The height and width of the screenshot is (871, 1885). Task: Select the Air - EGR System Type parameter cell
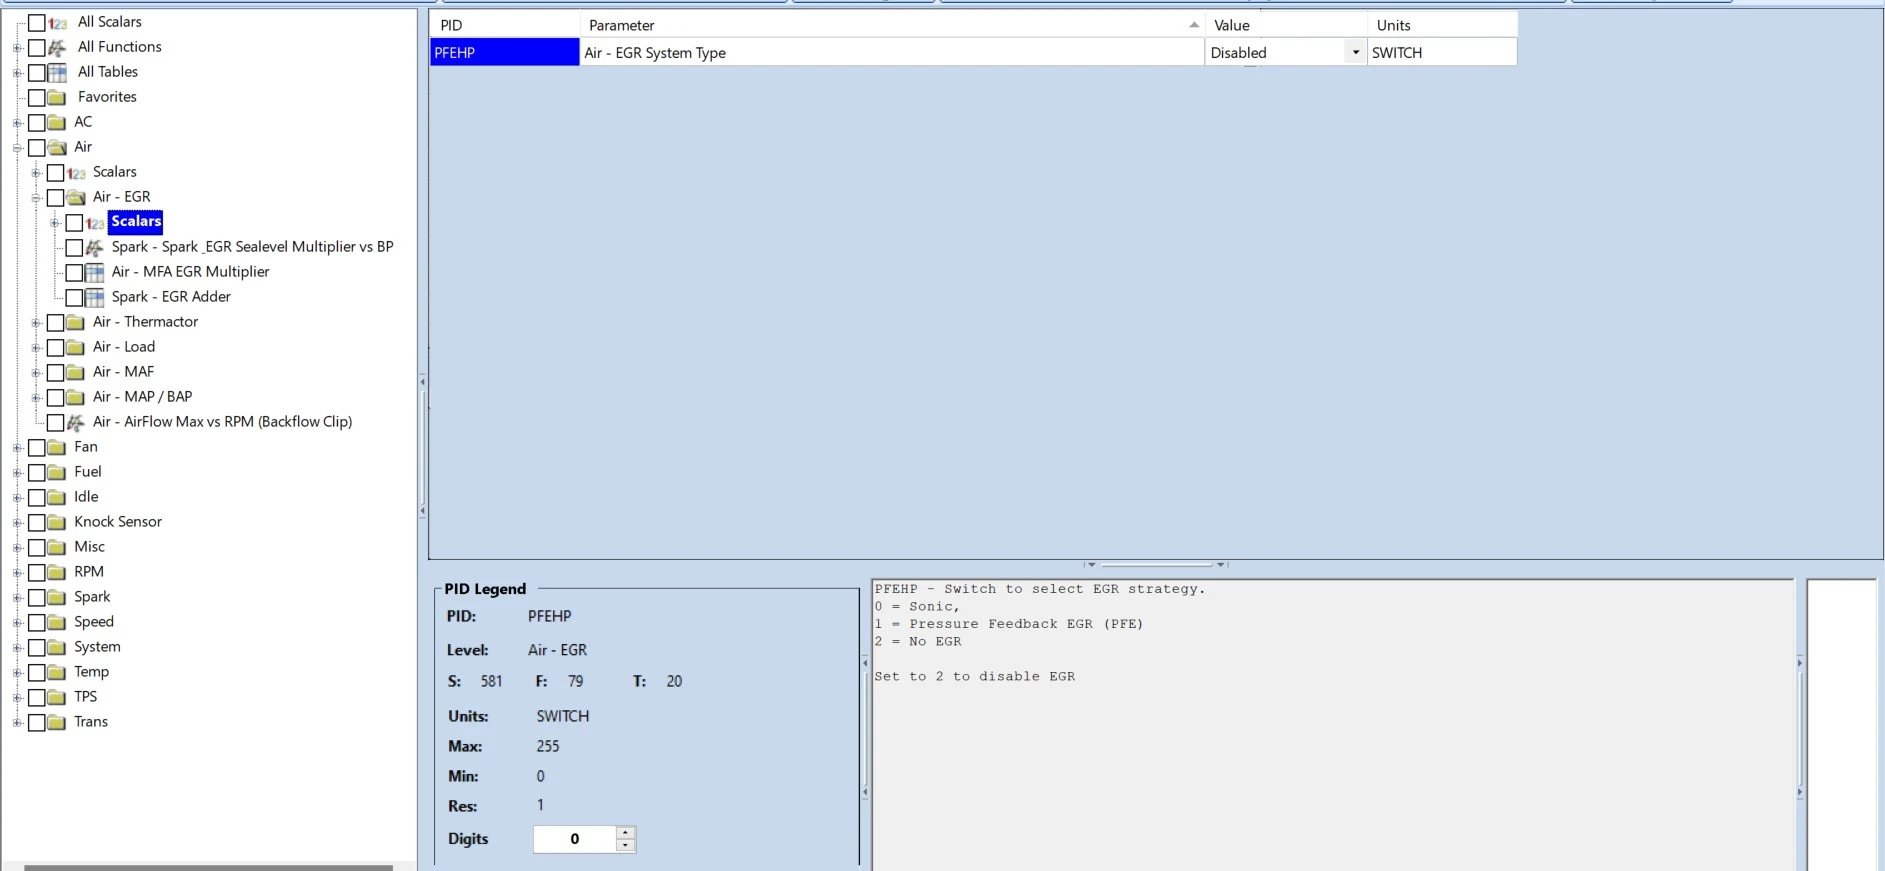(892, 52)
